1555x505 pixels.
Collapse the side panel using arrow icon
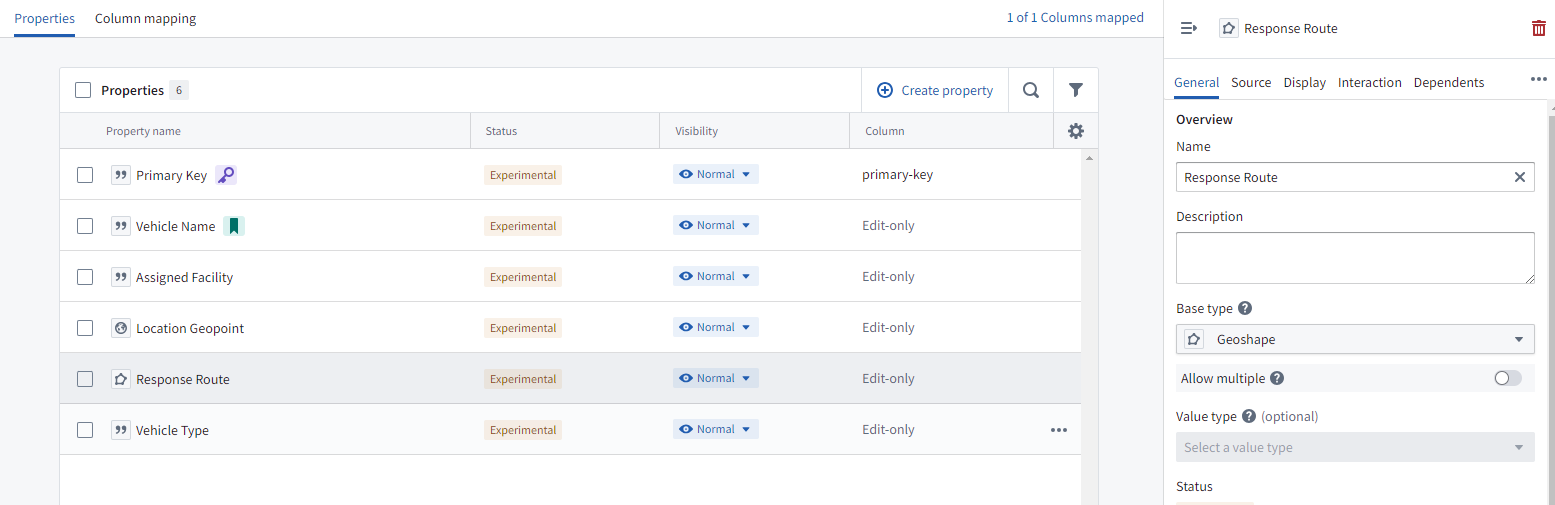1188,28
